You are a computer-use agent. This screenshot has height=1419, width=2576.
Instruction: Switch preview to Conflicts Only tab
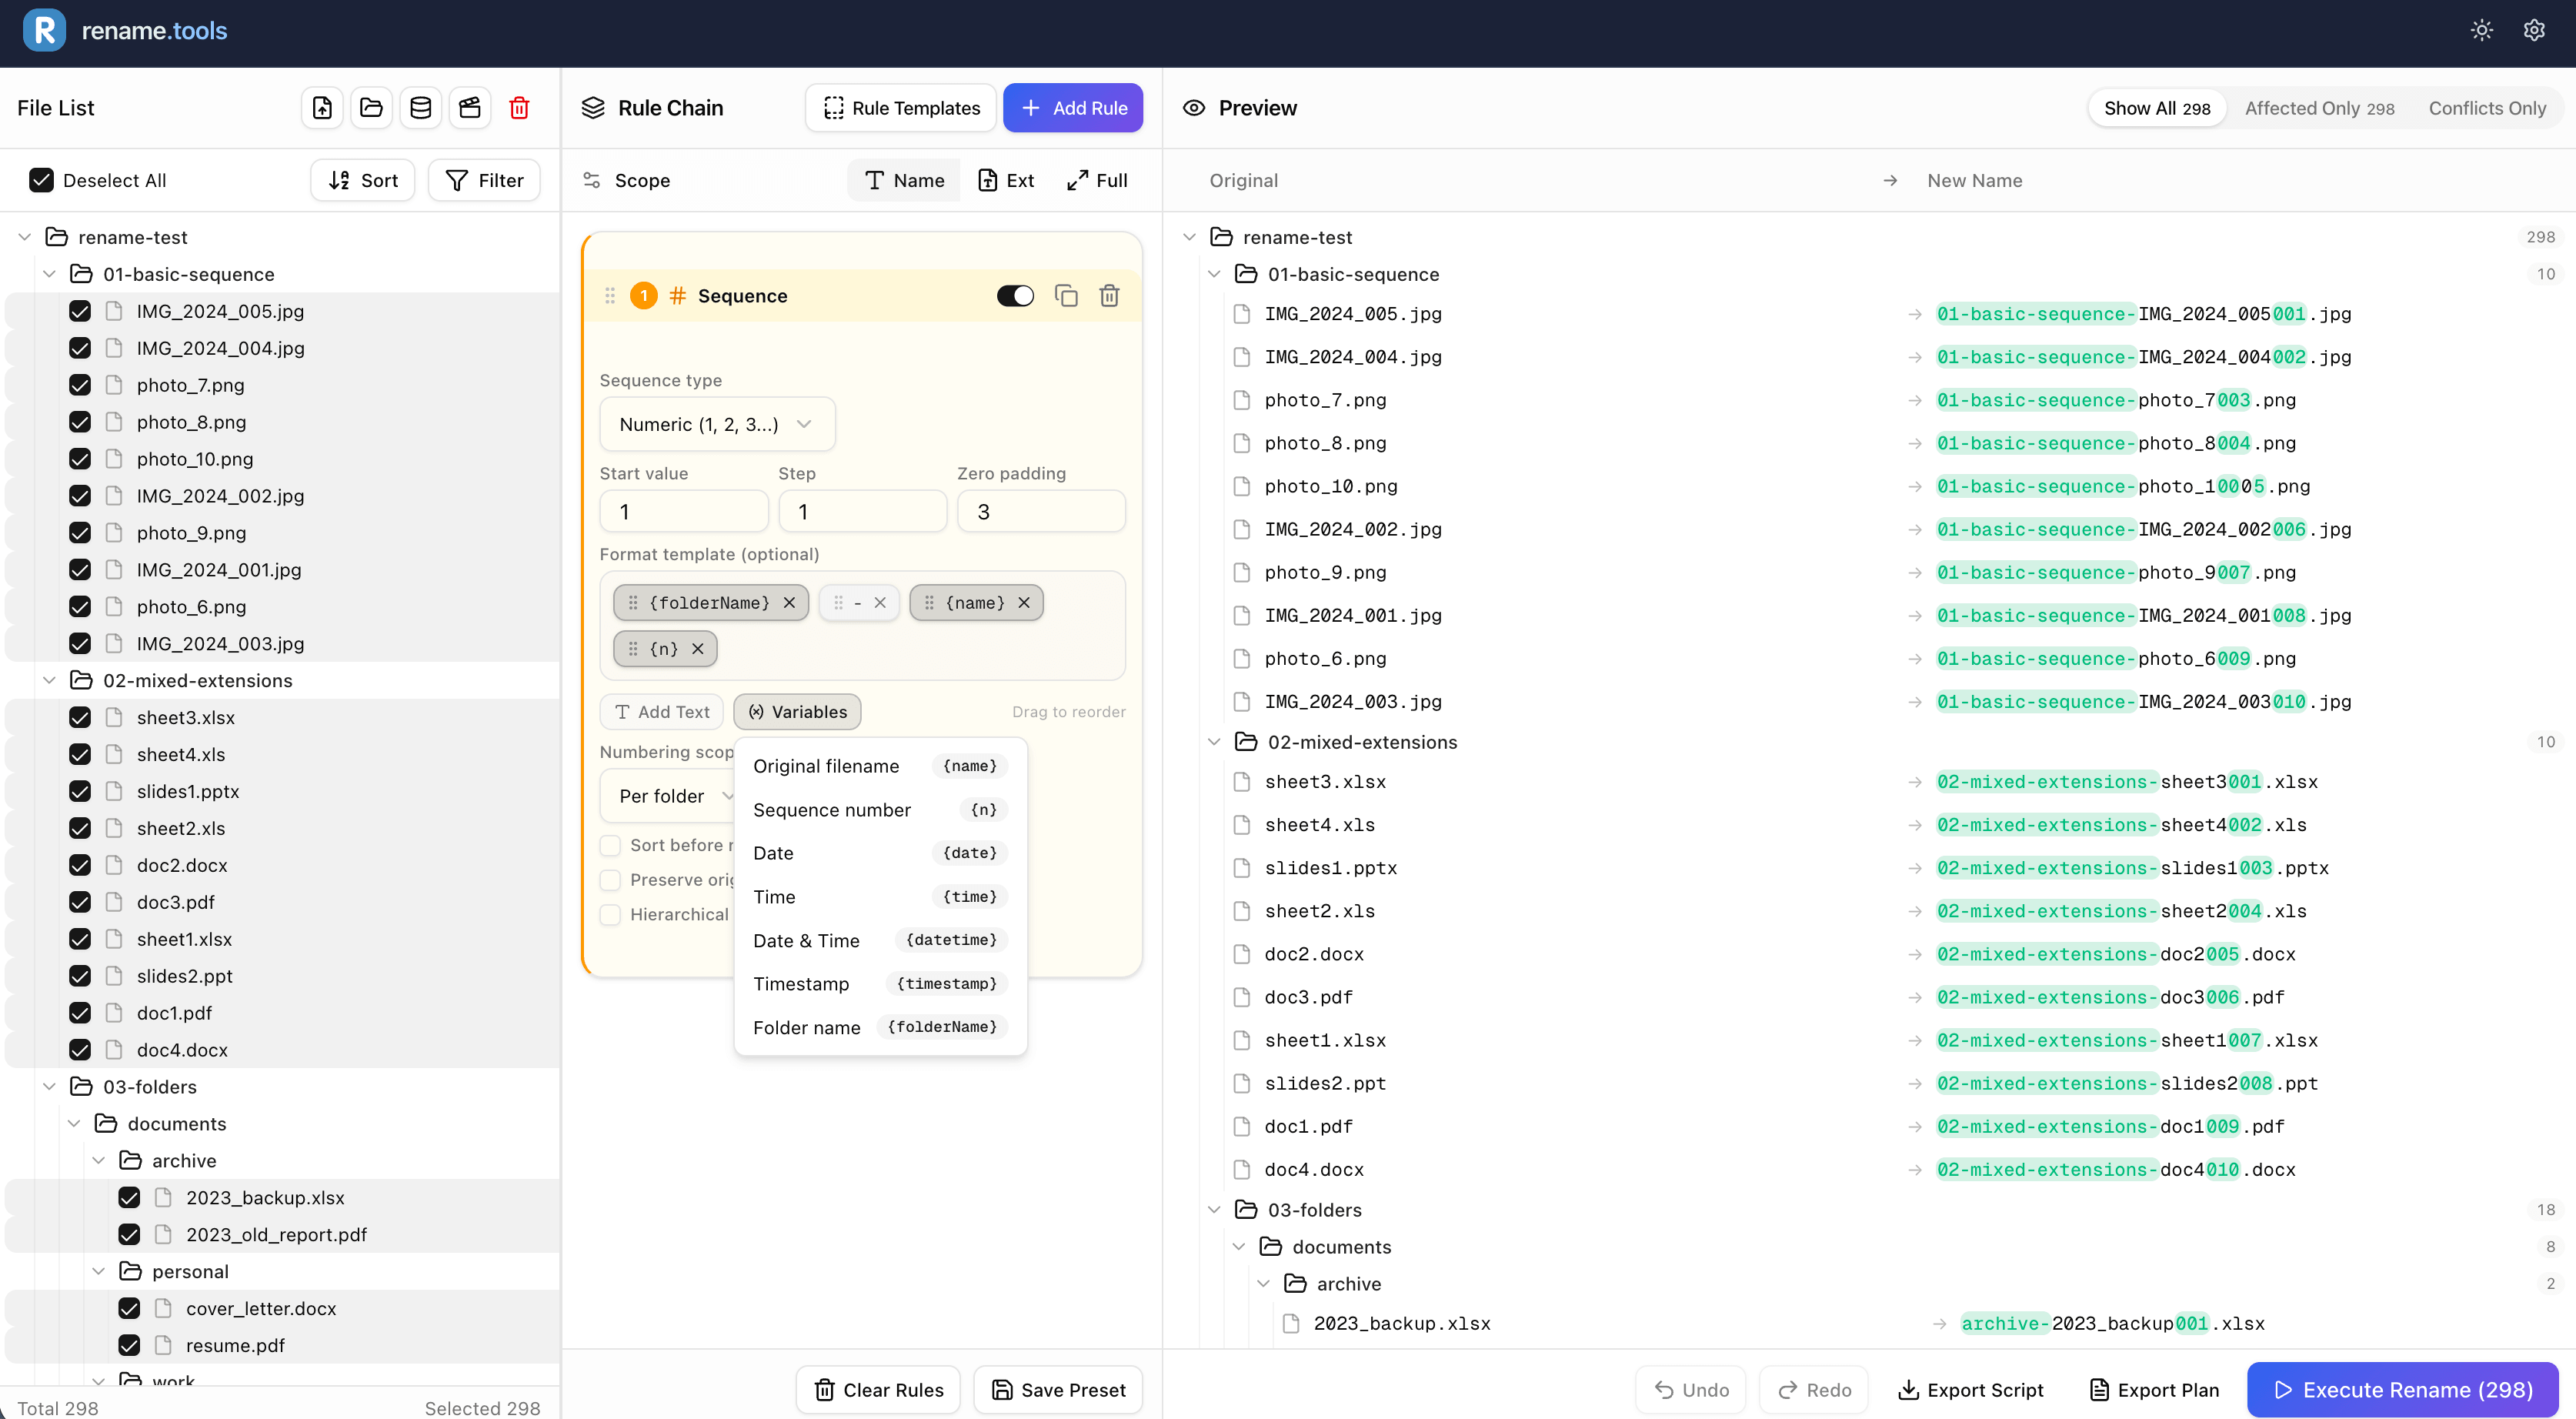click(2487, 108)
